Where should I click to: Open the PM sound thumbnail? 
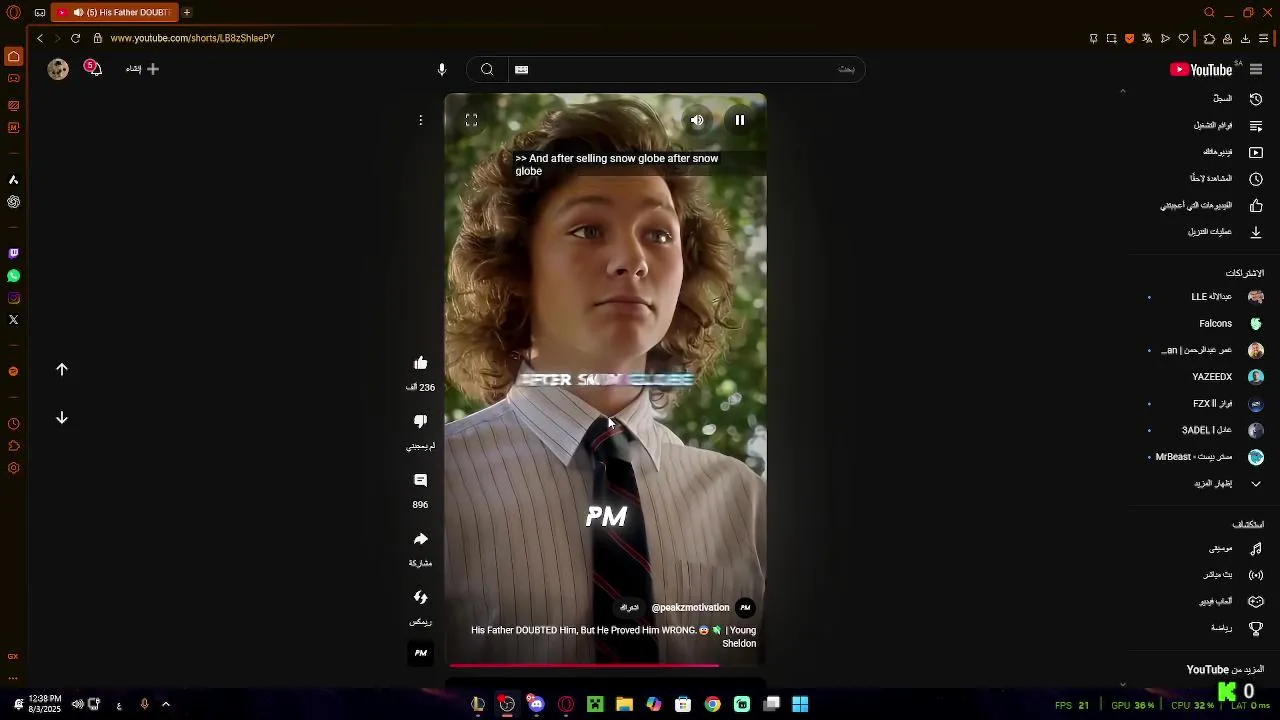pos(421,653)
